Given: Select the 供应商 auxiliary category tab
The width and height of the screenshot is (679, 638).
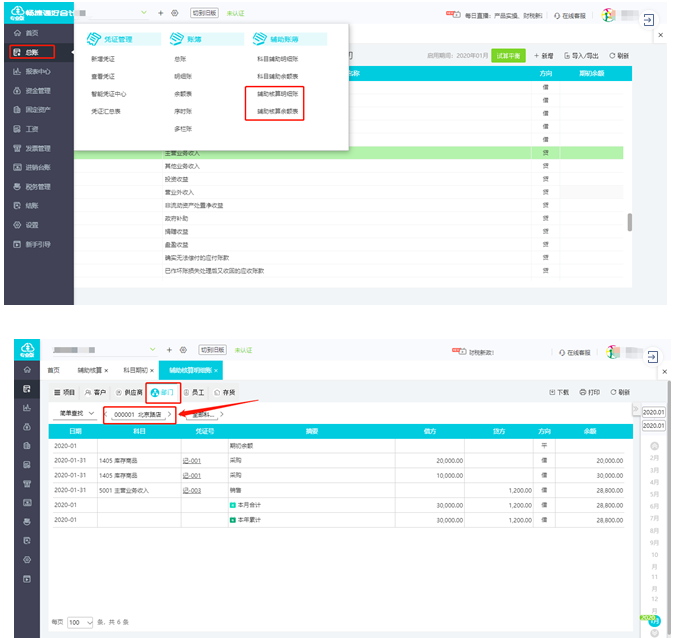Looking at the screenshot, I should point(127,393).
